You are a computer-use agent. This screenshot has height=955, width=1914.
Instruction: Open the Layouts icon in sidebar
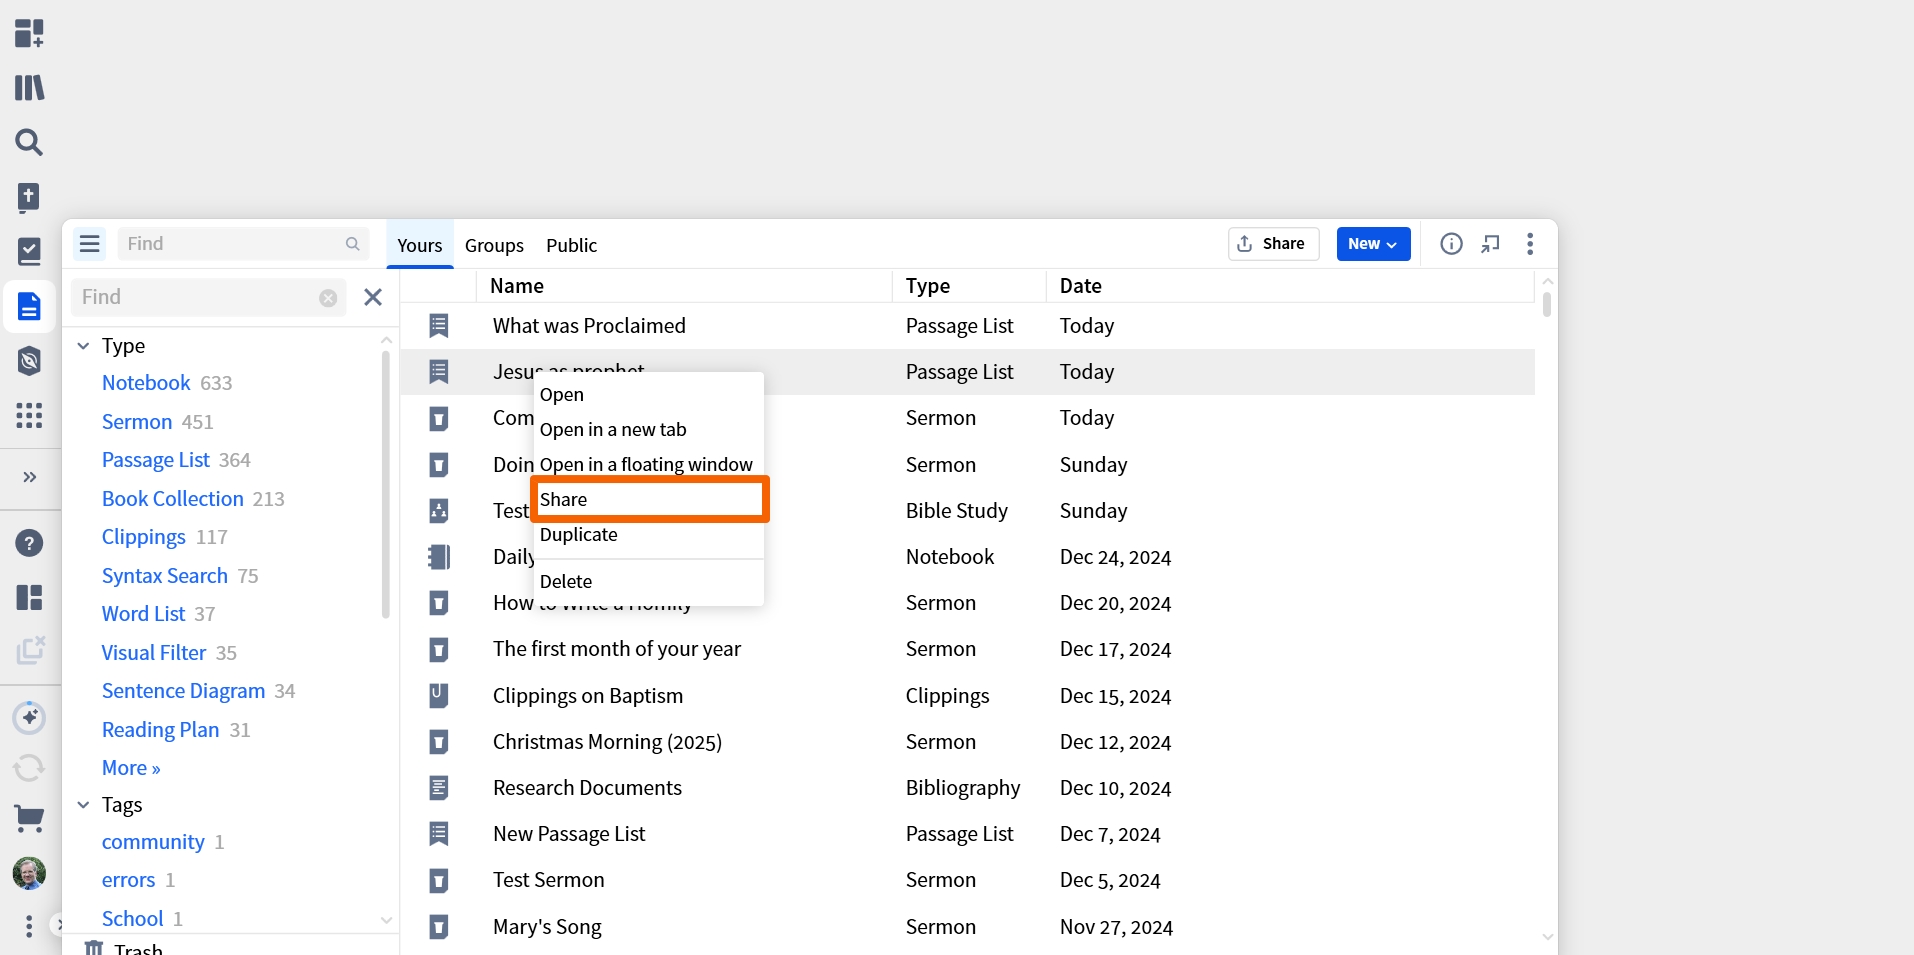29,598
